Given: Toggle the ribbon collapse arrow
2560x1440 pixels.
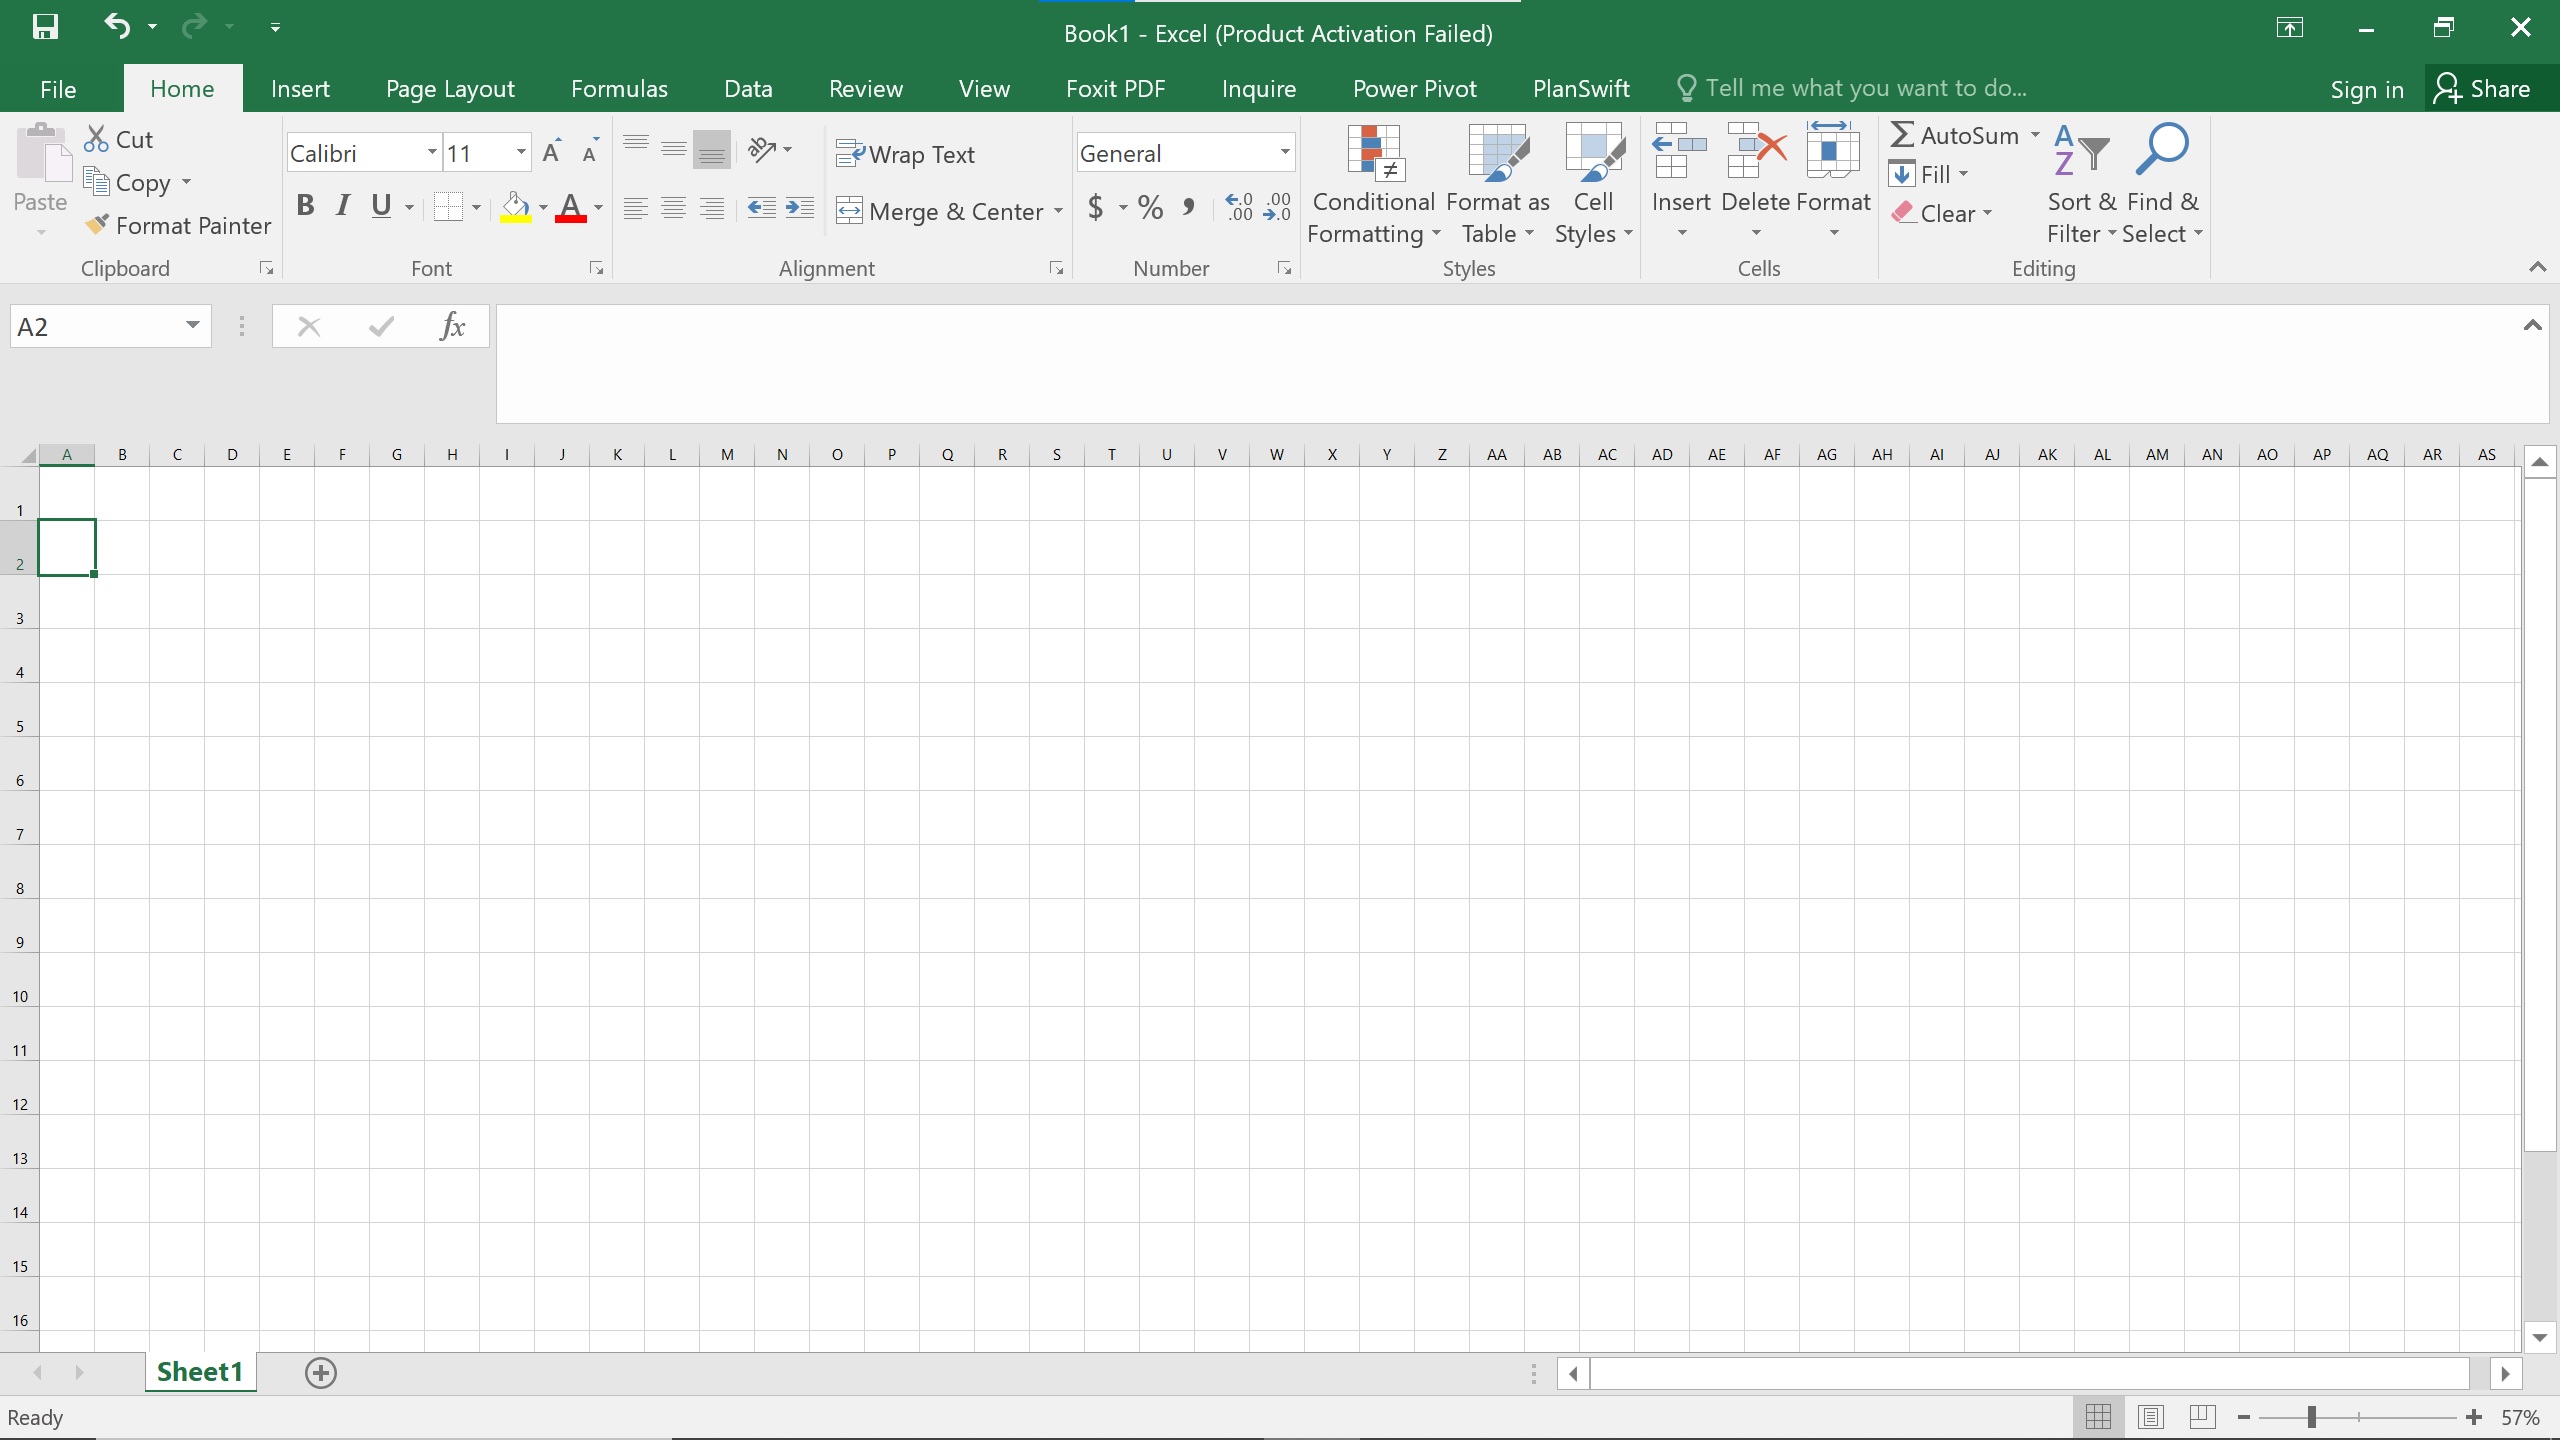Looking at the screenshot, I should (x=2536, y=267).
